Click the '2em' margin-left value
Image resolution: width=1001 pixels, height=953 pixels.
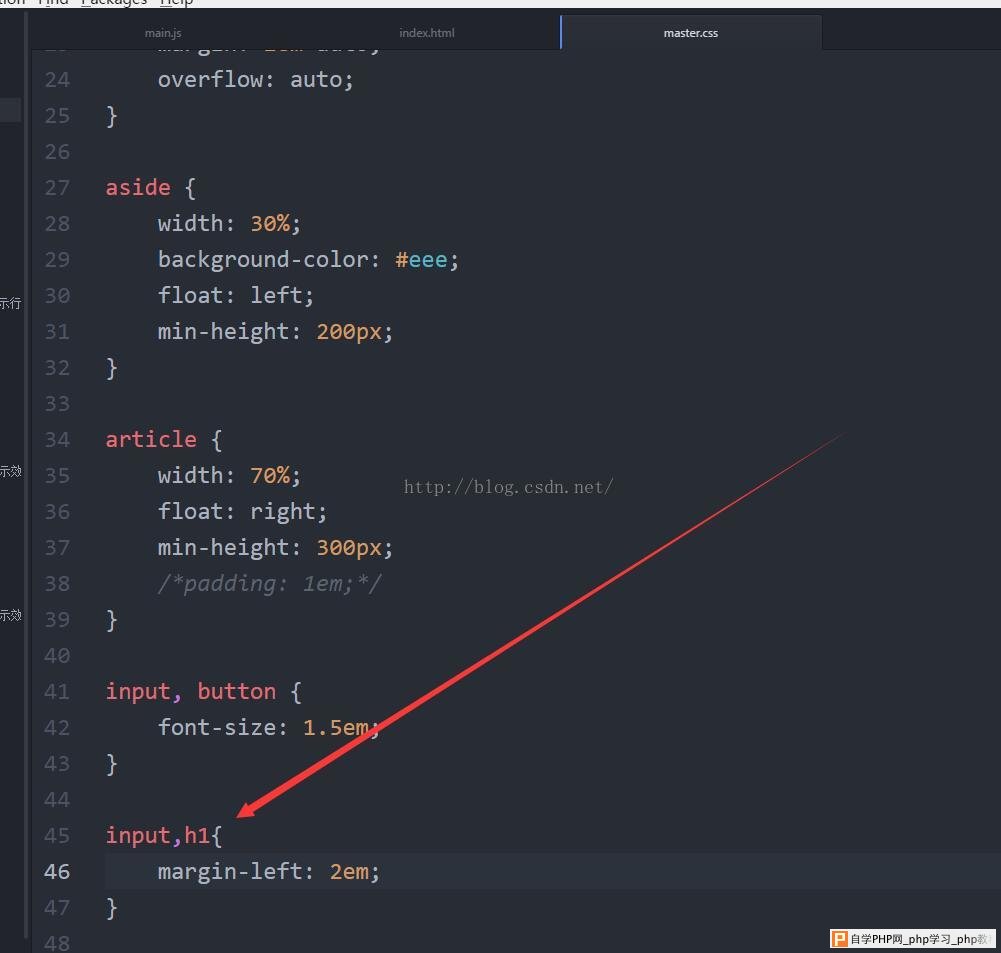pyautogui.click(x=349, y=872)
